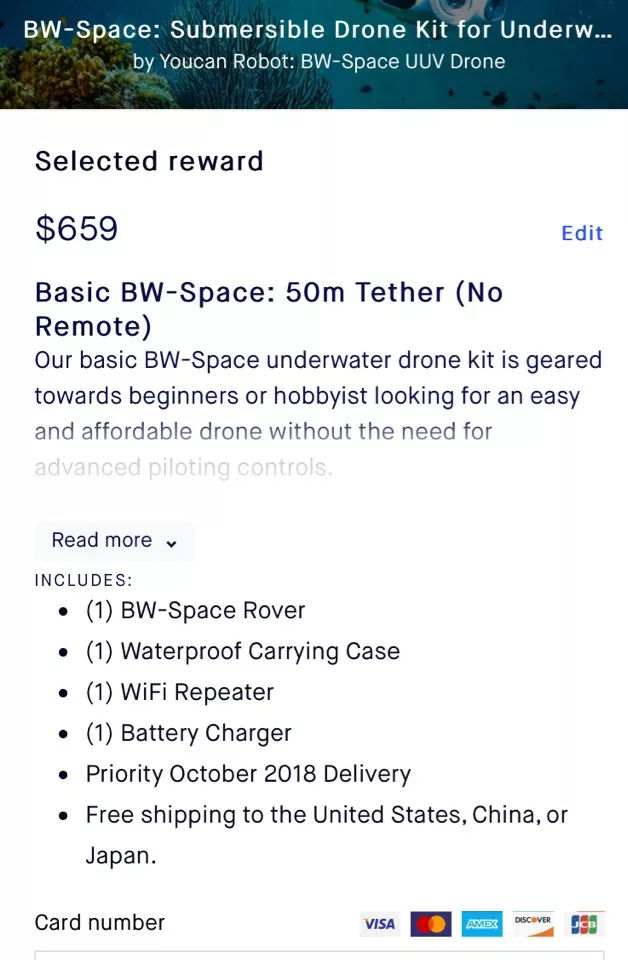Image resolution: width=628 pixels, height=960 pixels.
Task: Edit the selected reward
Action: [x=582, y=233]
